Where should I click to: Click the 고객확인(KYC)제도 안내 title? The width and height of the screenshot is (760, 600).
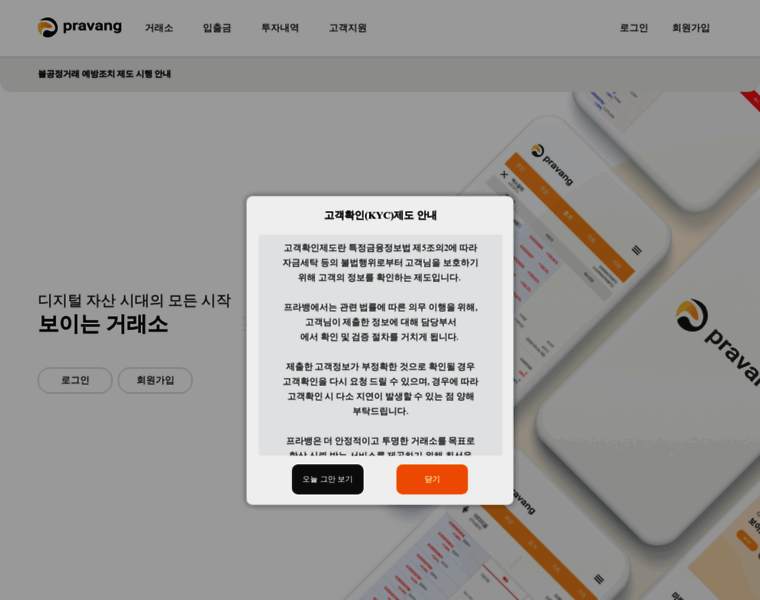(380, 215)
